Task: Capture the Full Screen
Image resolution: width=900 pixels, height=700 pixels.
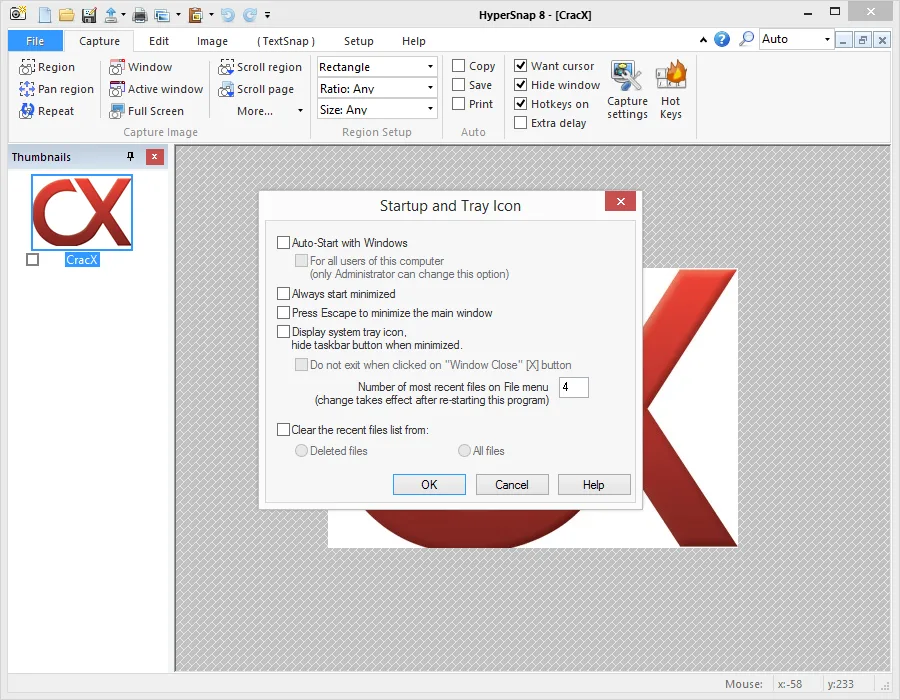Action: click(x=147, y=111)
